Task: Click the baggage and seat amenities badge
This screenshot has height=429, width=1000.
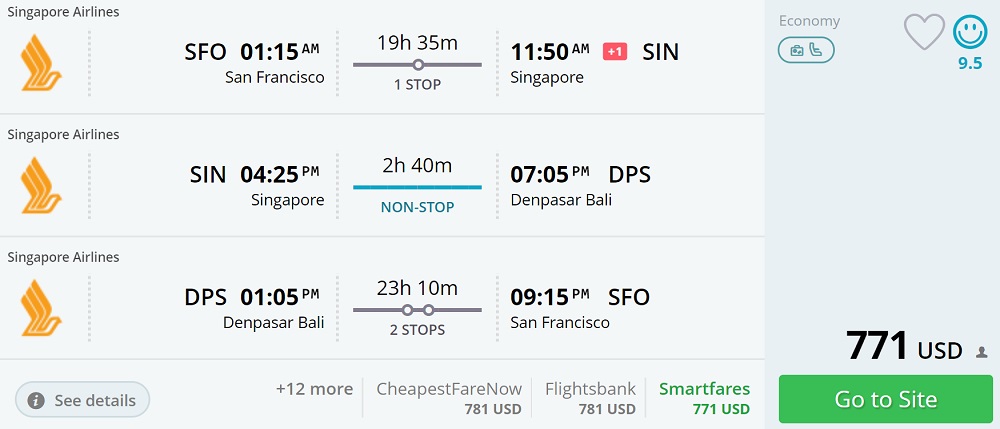Action: [806, 50]
